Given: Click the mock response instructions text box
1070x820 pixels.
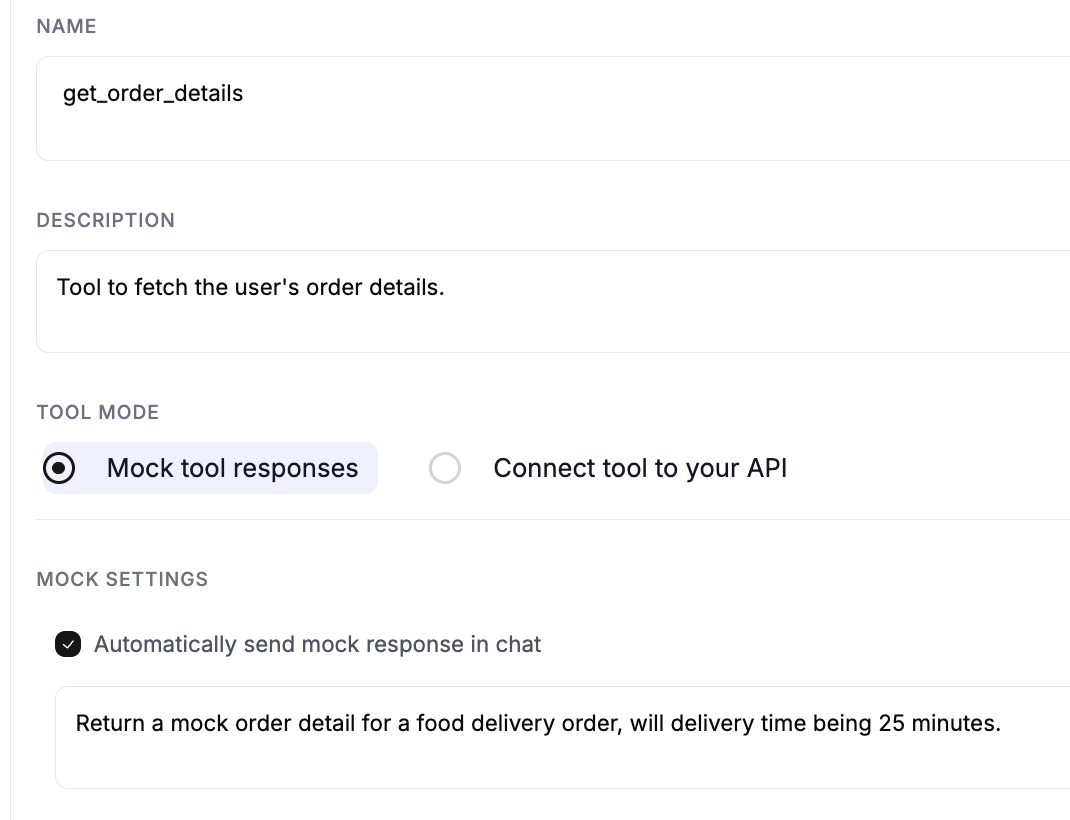Looking at the screenshot, I should click(x=500, y=737).
